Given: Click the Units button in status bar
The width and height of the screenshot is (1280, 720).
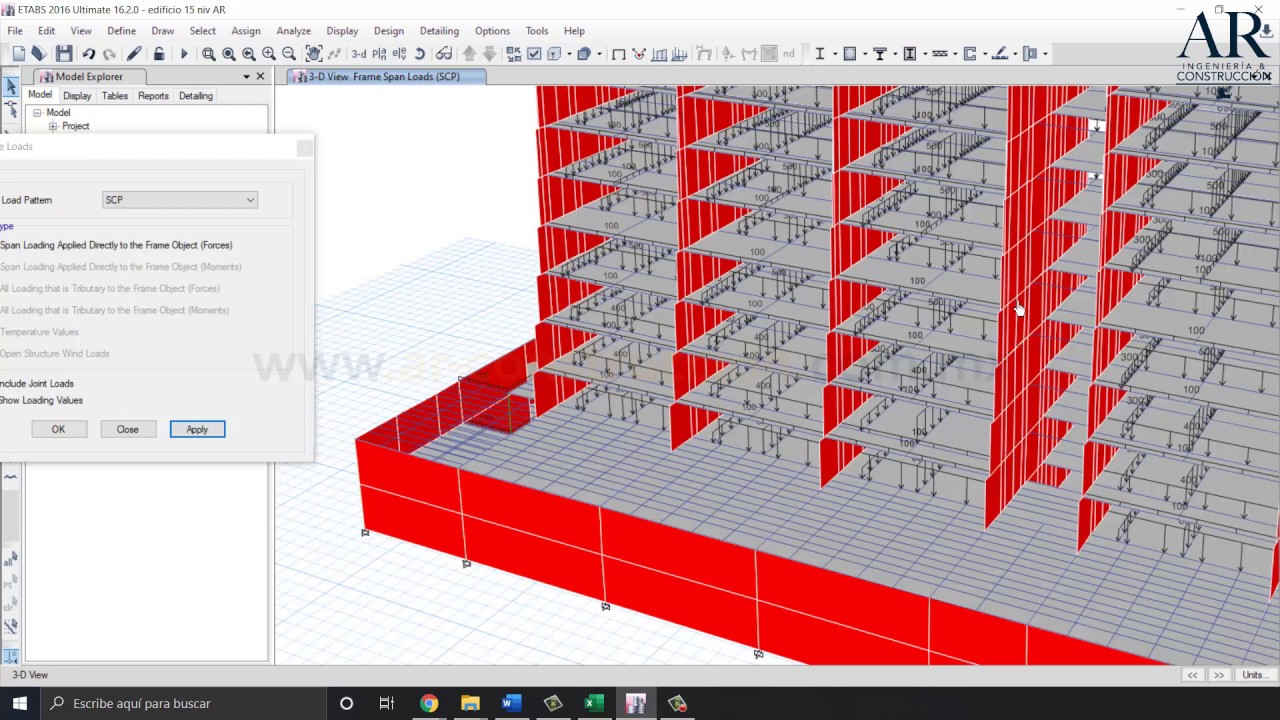Looking at the screenshot, I should coord(1255,675).
